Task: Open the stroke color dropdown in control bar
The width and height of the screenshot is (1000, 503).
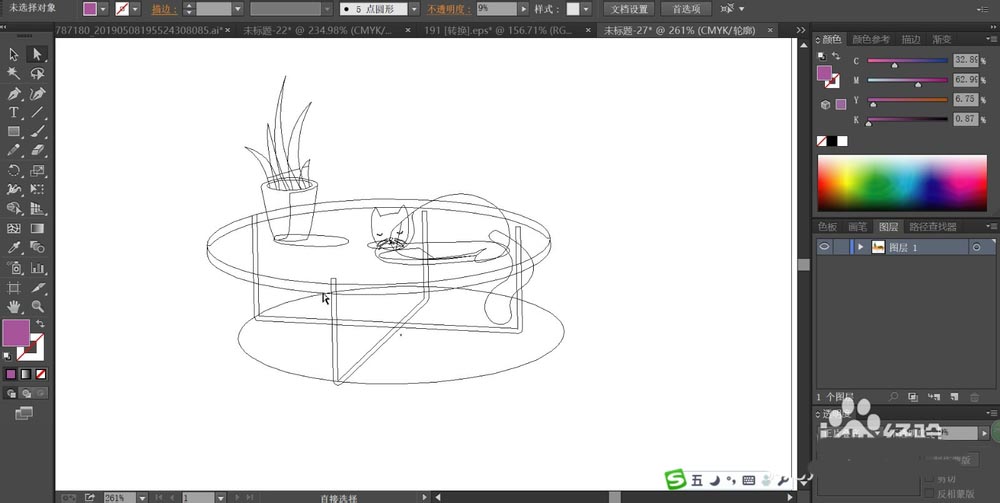Action: point(135,10)
